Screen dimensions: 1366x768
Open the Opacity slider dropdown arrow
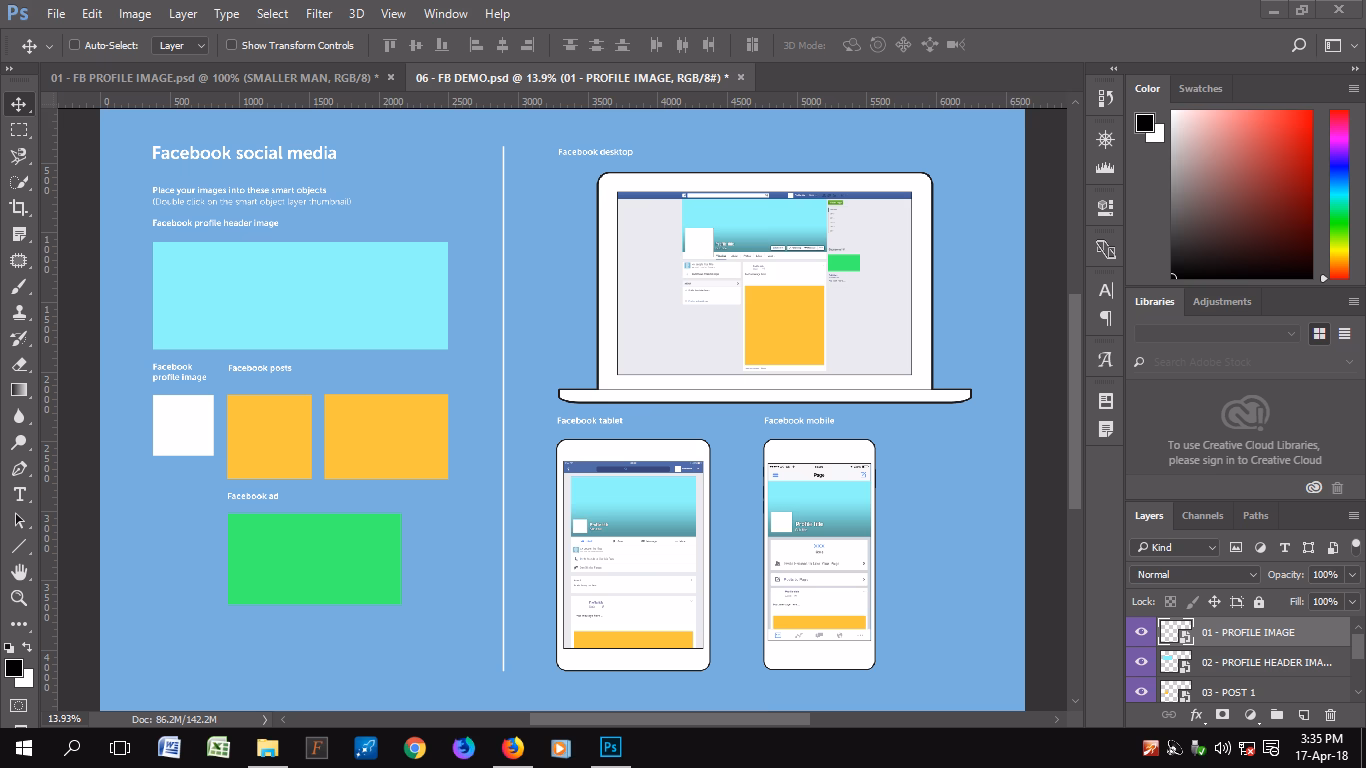pos(1353,575)
